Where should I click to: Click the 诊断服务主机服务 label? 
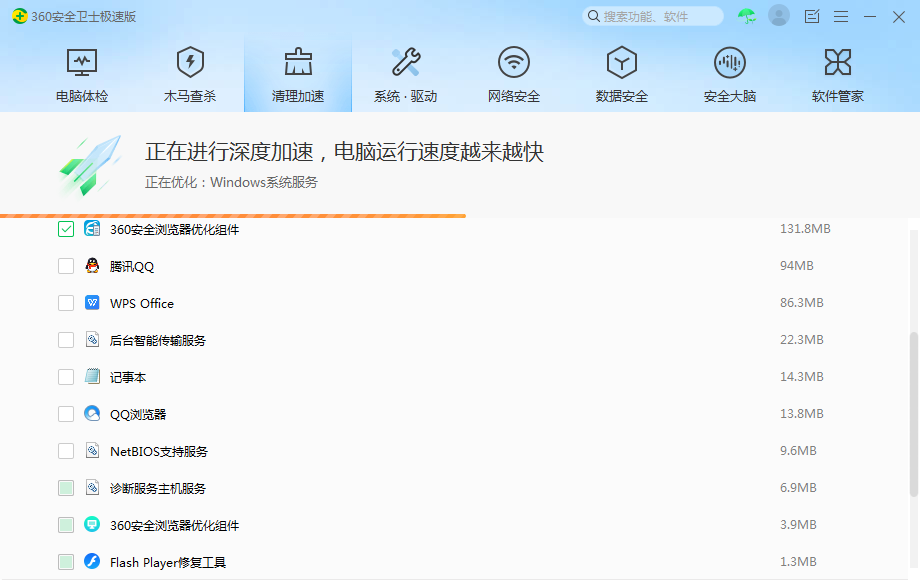158,489
